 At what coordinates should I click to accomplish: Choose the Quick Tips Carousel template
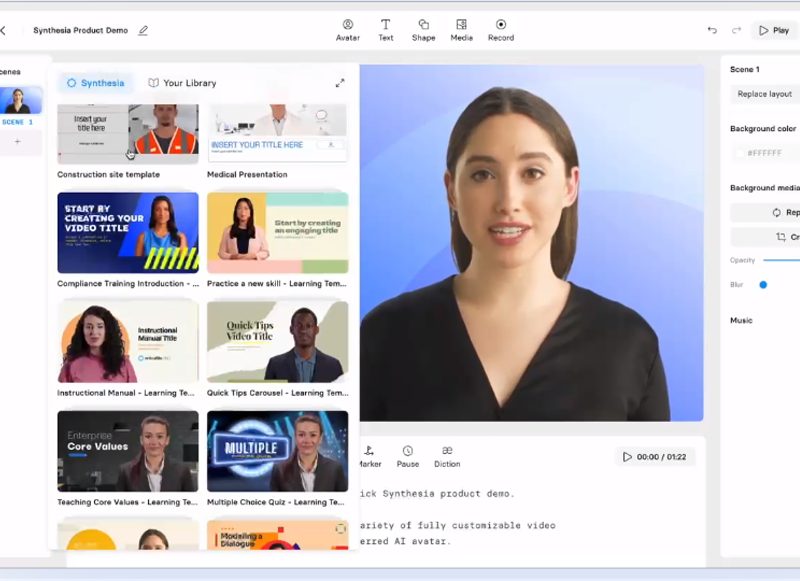[x=278, y=342]
